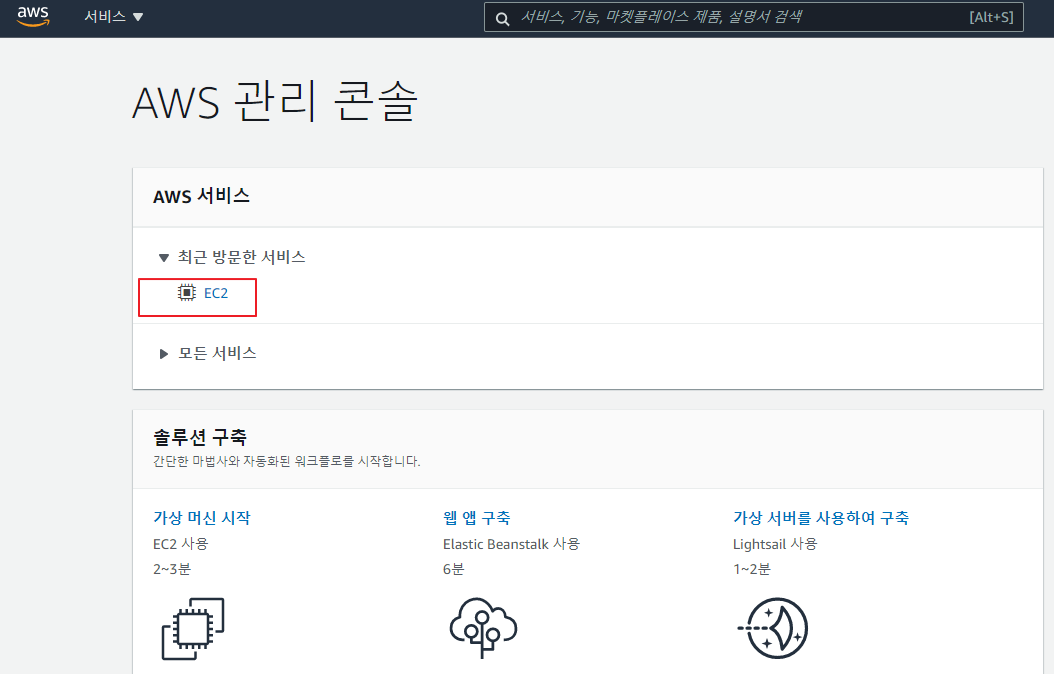Focus the service search input field

point(754,17)
